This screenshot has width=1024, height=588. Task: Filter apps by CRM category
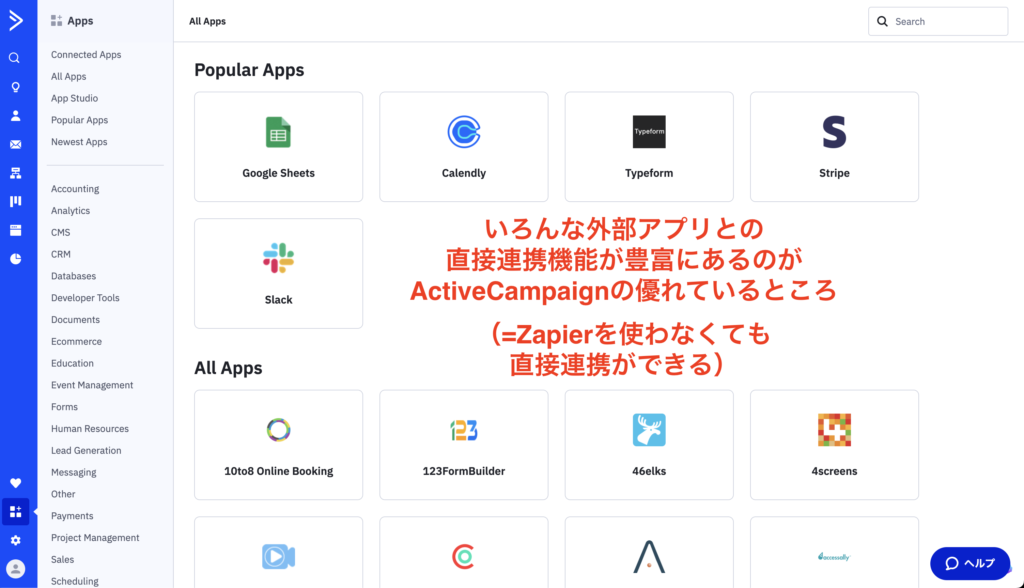click(x=61, y=254)
